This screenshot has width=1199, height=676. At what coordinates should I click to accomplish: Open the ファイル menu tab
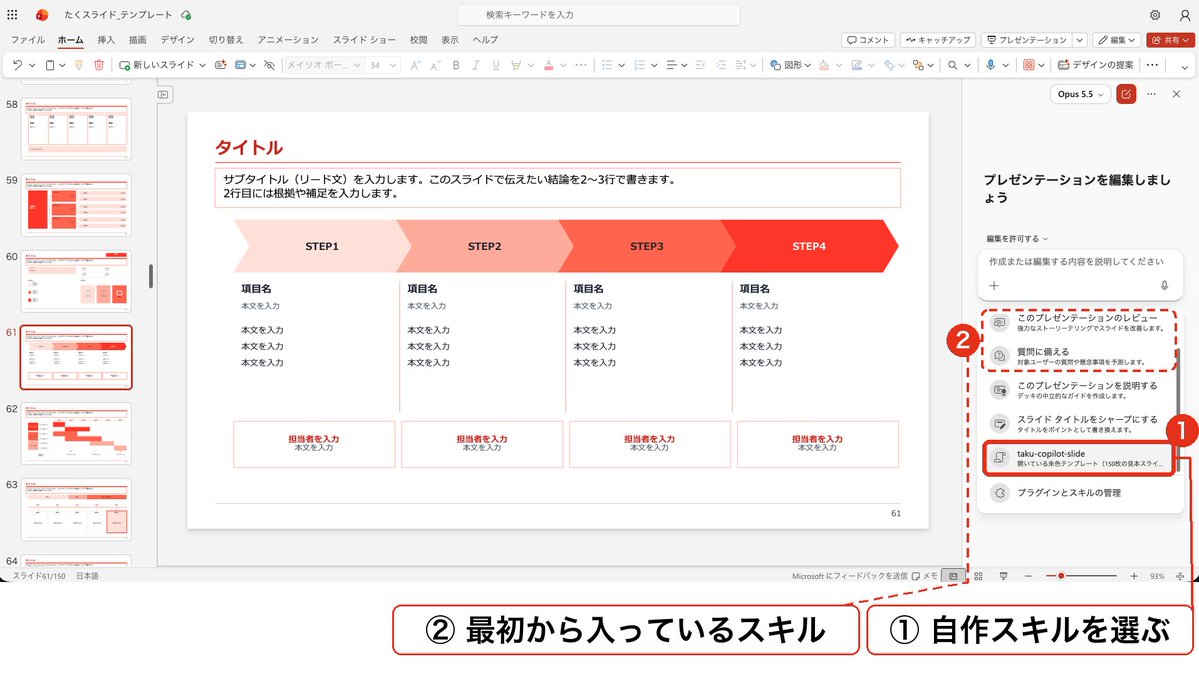coord(28,40)
